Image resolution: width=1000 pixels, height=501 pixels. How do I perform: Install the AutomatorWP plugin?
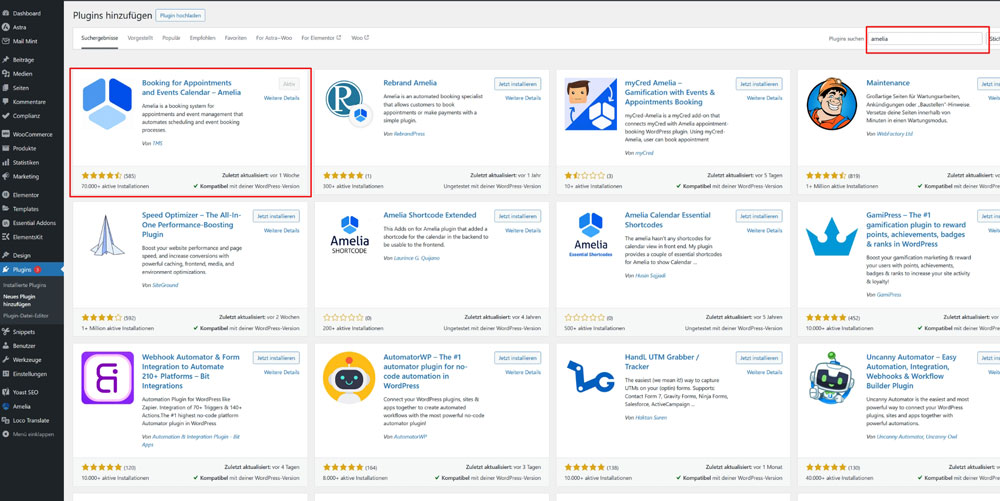pyautogui.click(x=517, y=358)
